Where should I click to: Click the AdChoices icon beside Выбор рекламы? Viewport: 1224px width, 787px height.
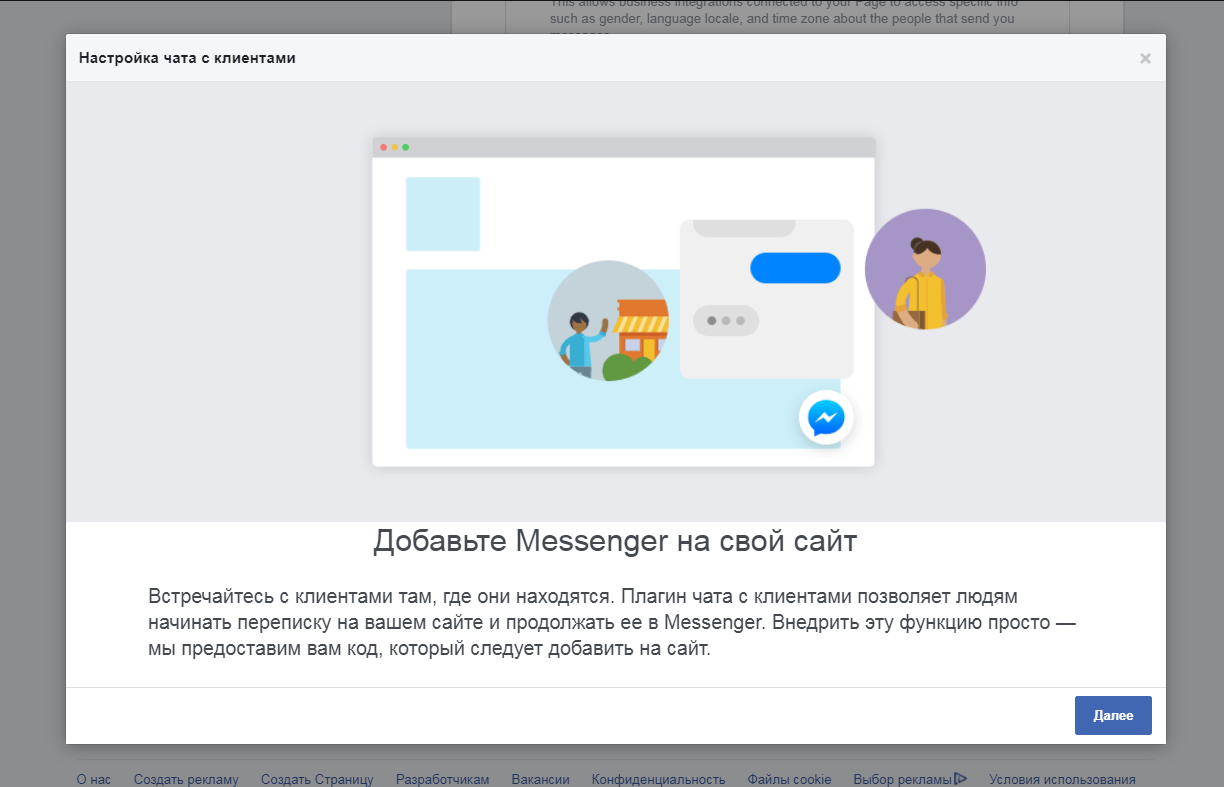tap(960, 778)
